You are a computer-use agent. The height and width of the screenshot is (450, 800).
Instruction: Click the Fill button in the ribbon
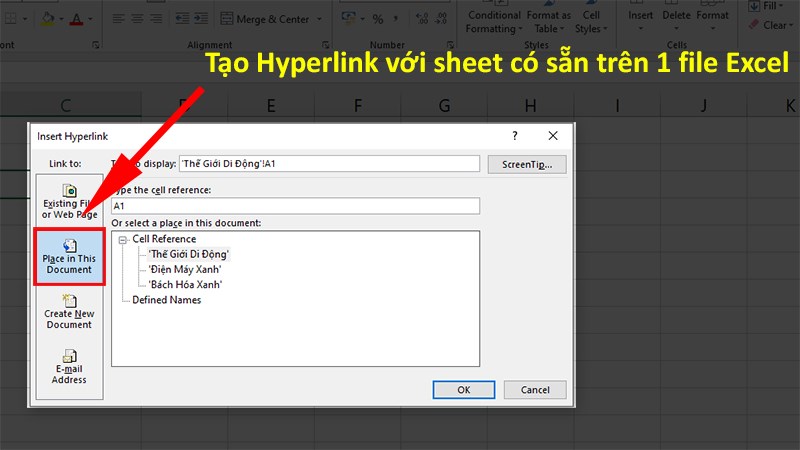pos(766,6)
